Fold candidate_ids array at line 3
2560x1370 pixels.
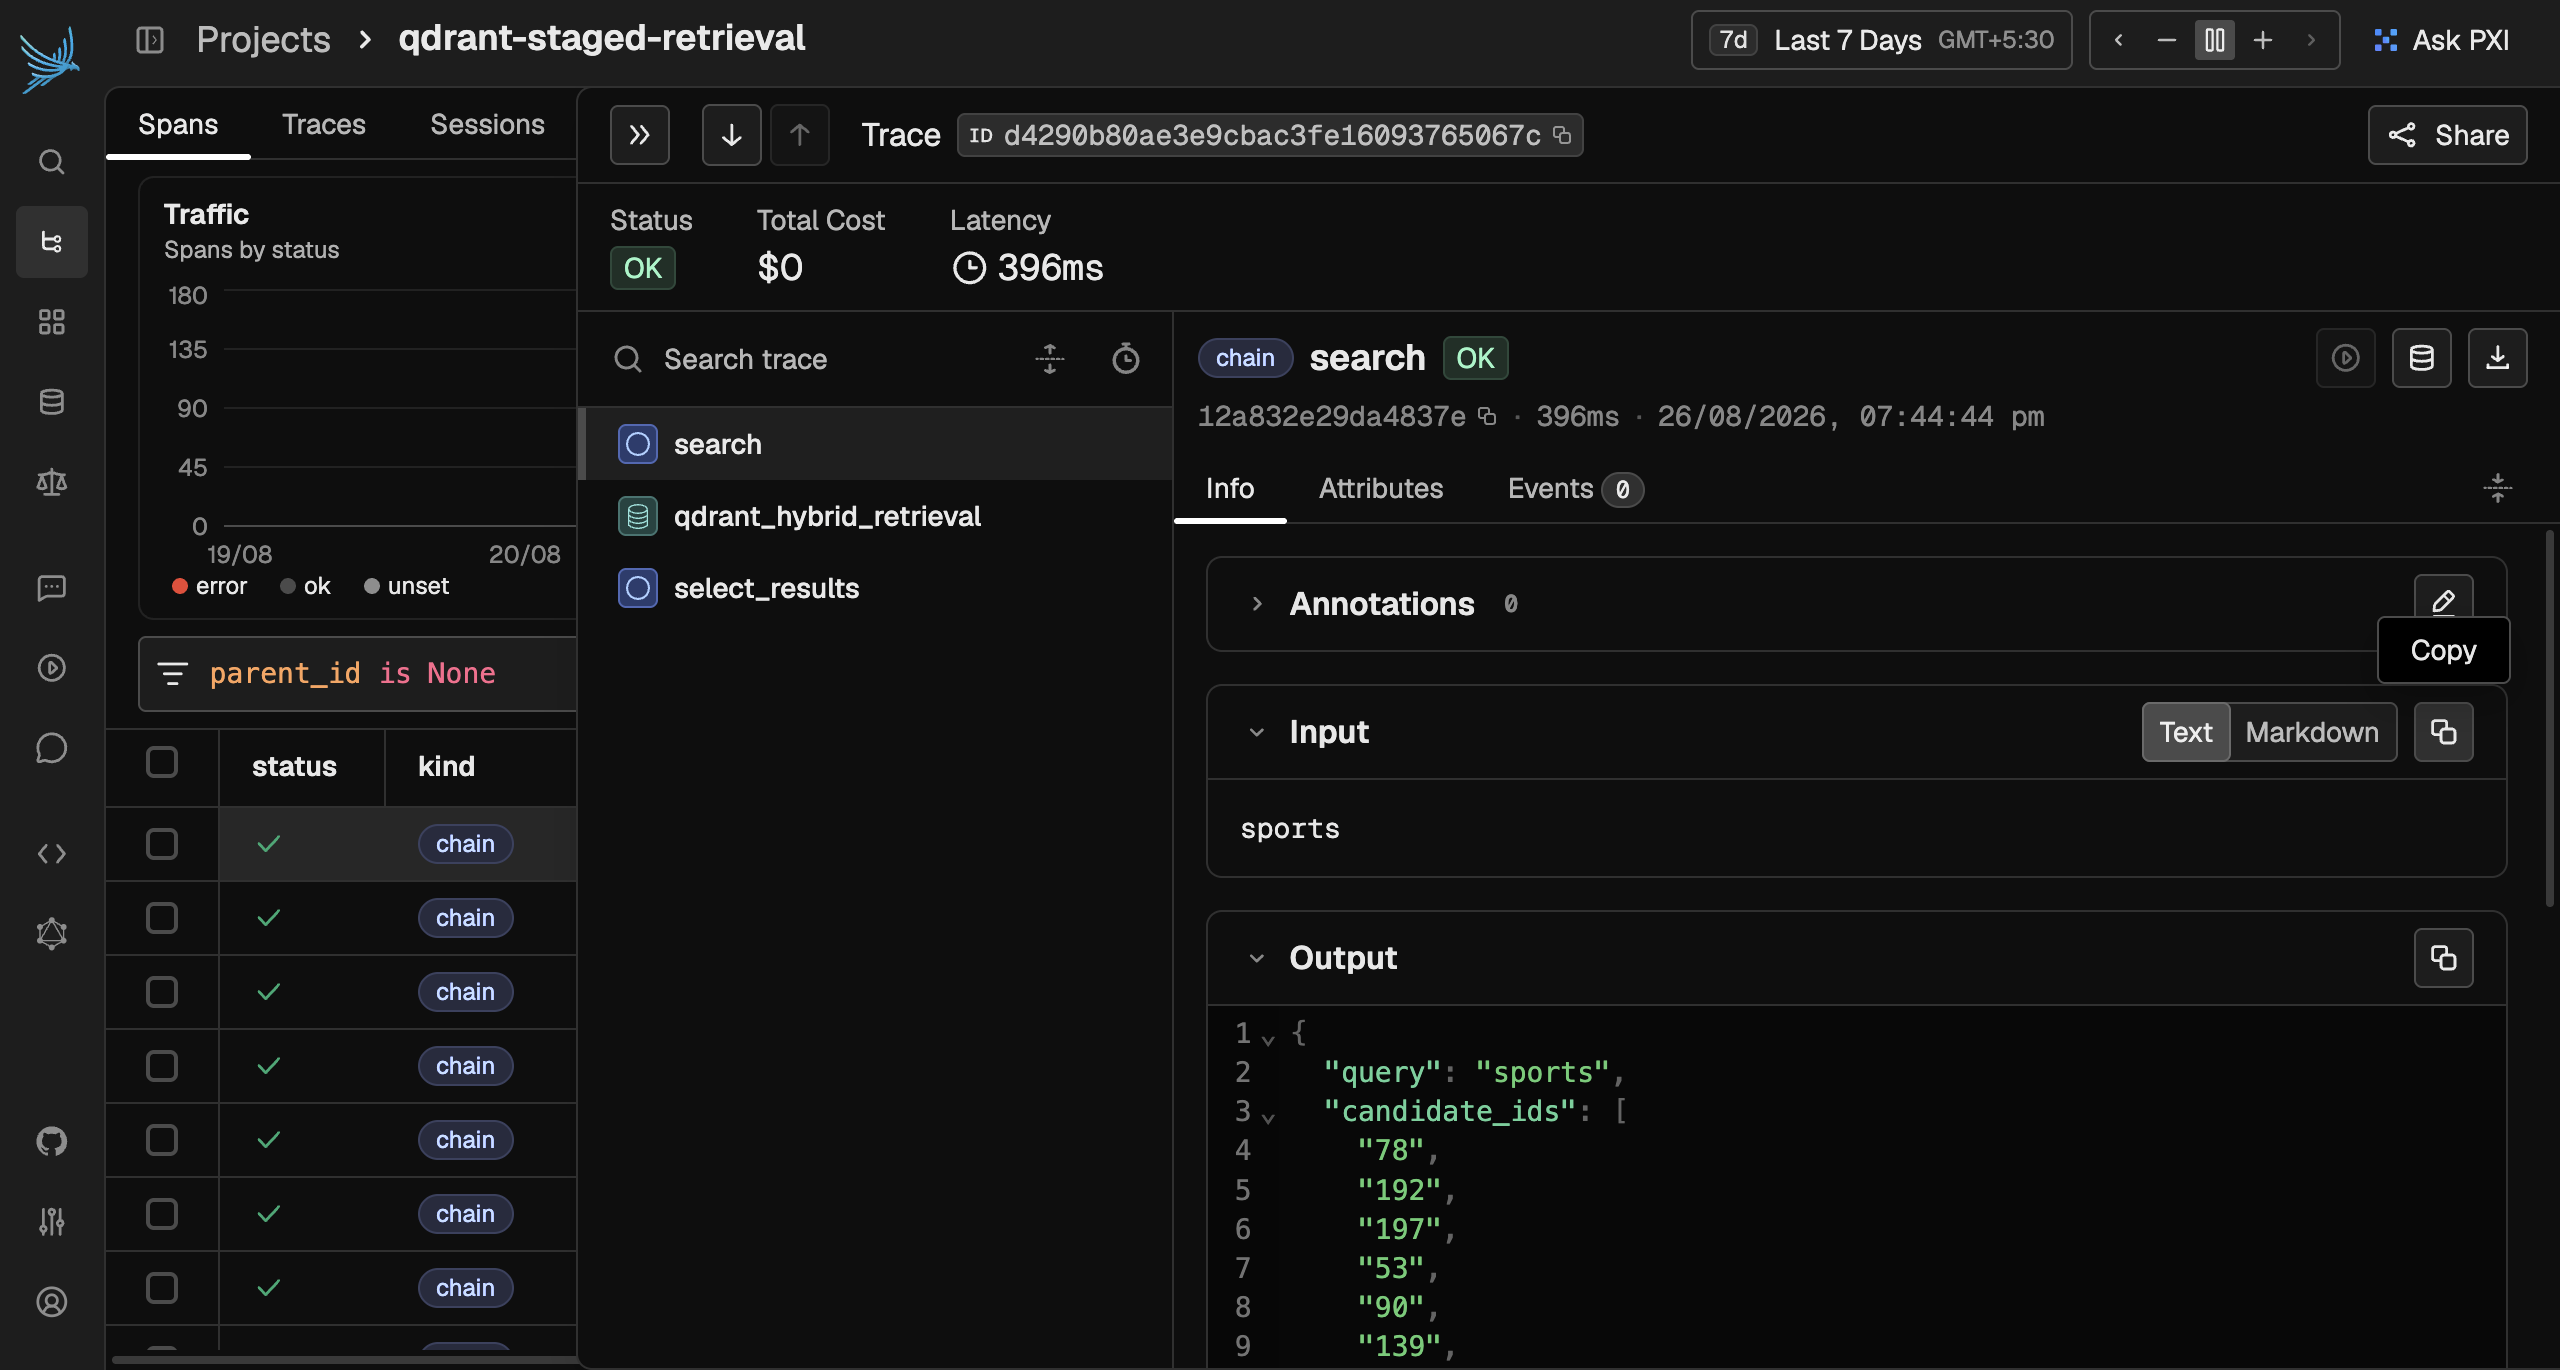(1268, 1117)
